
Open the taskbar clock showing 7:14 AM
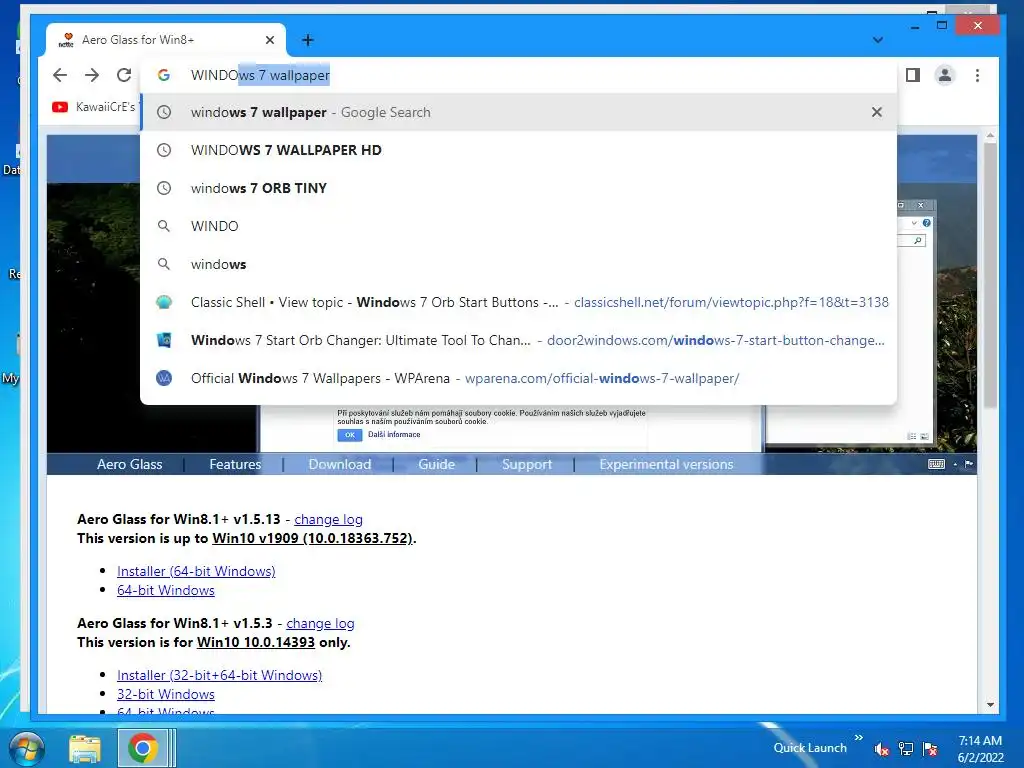pos(980,749)
